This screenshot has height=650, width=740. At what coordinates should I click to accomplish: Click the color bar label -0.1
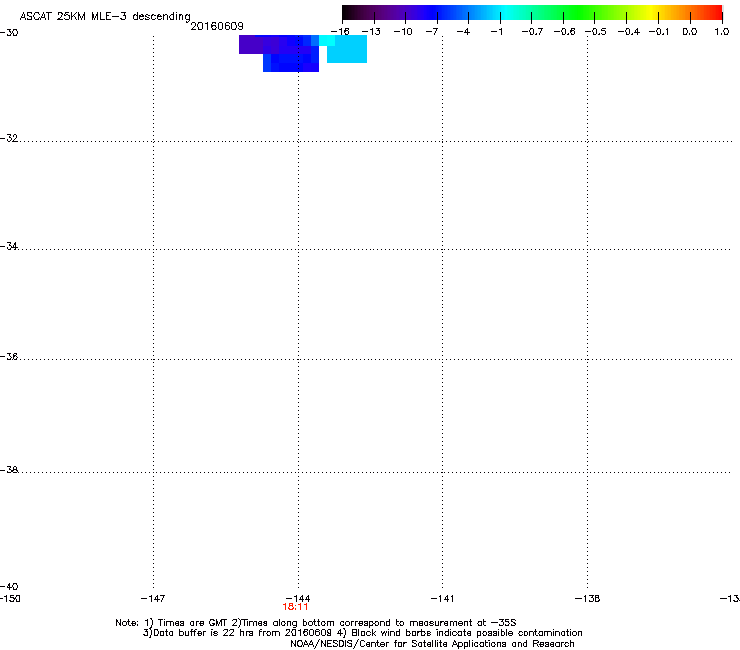point(659,32)
